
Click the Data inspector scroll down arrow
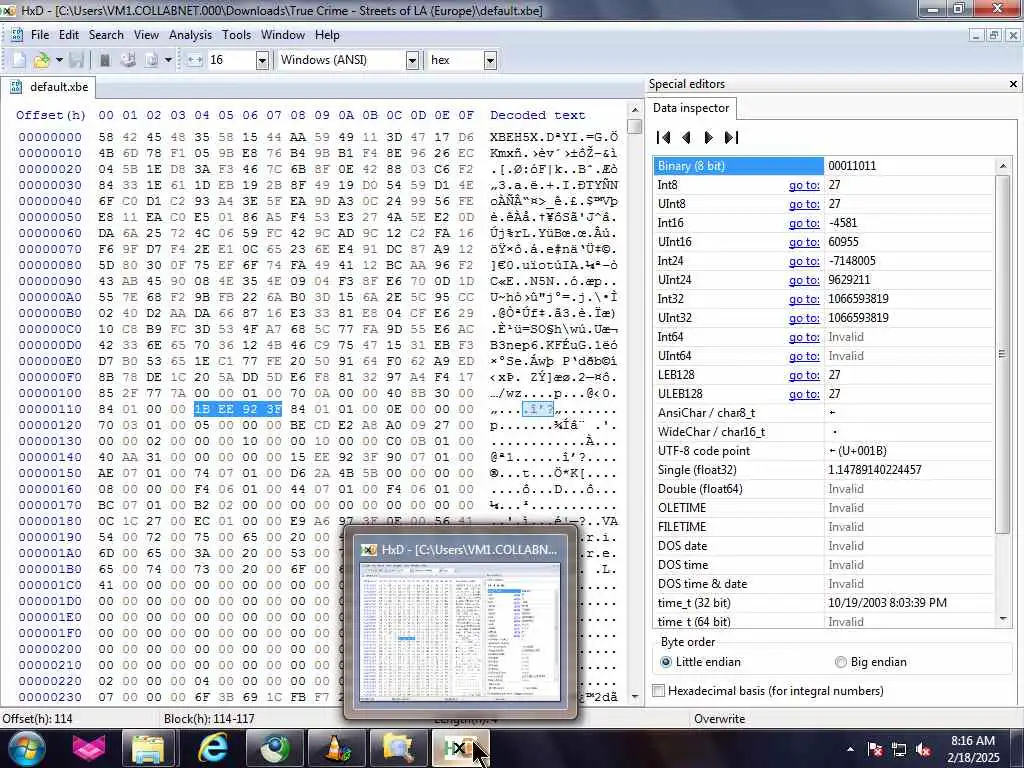coord(1002,619)
